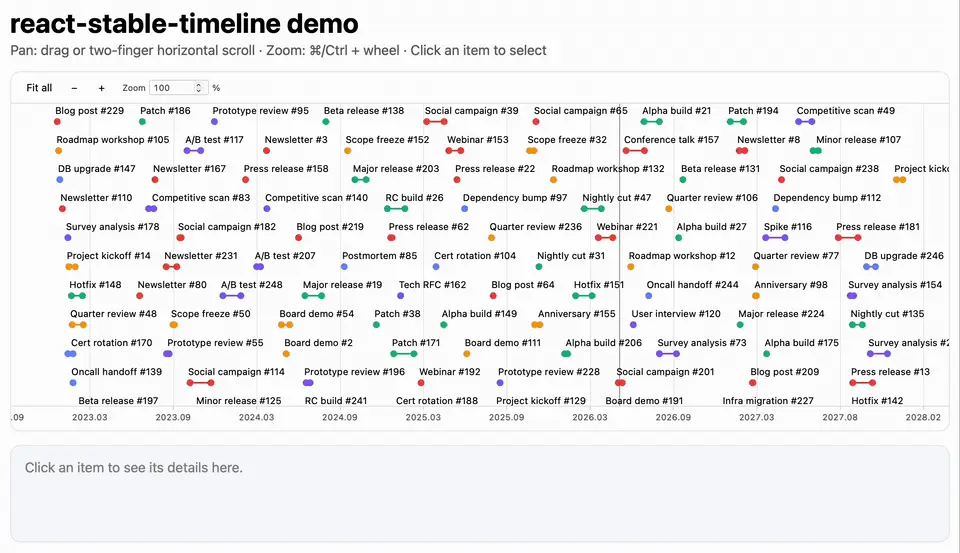Choose Webinar #192 item
Screen dimensions: 960x553
449,372
